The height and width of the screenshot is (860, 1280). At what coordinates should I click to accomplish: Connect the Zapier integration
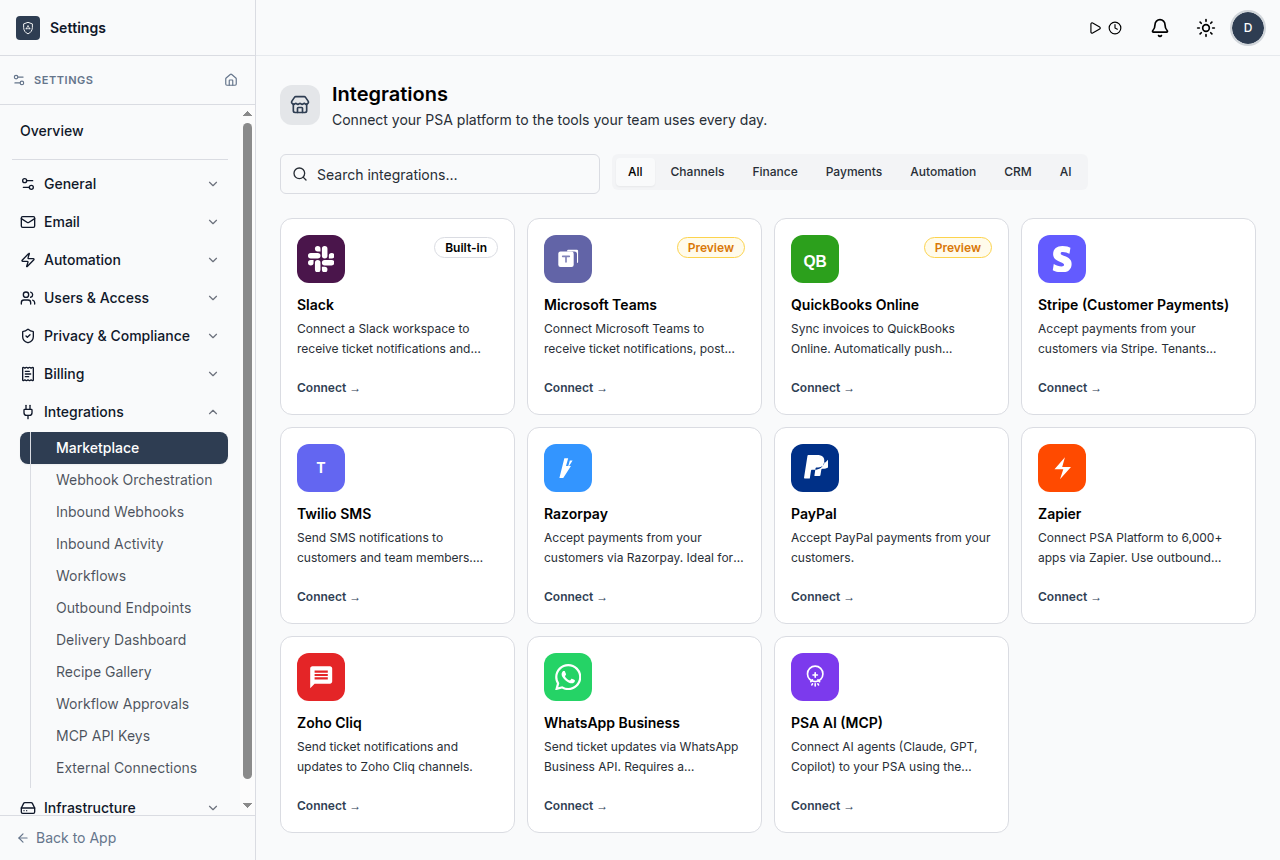click(1069, 597)
